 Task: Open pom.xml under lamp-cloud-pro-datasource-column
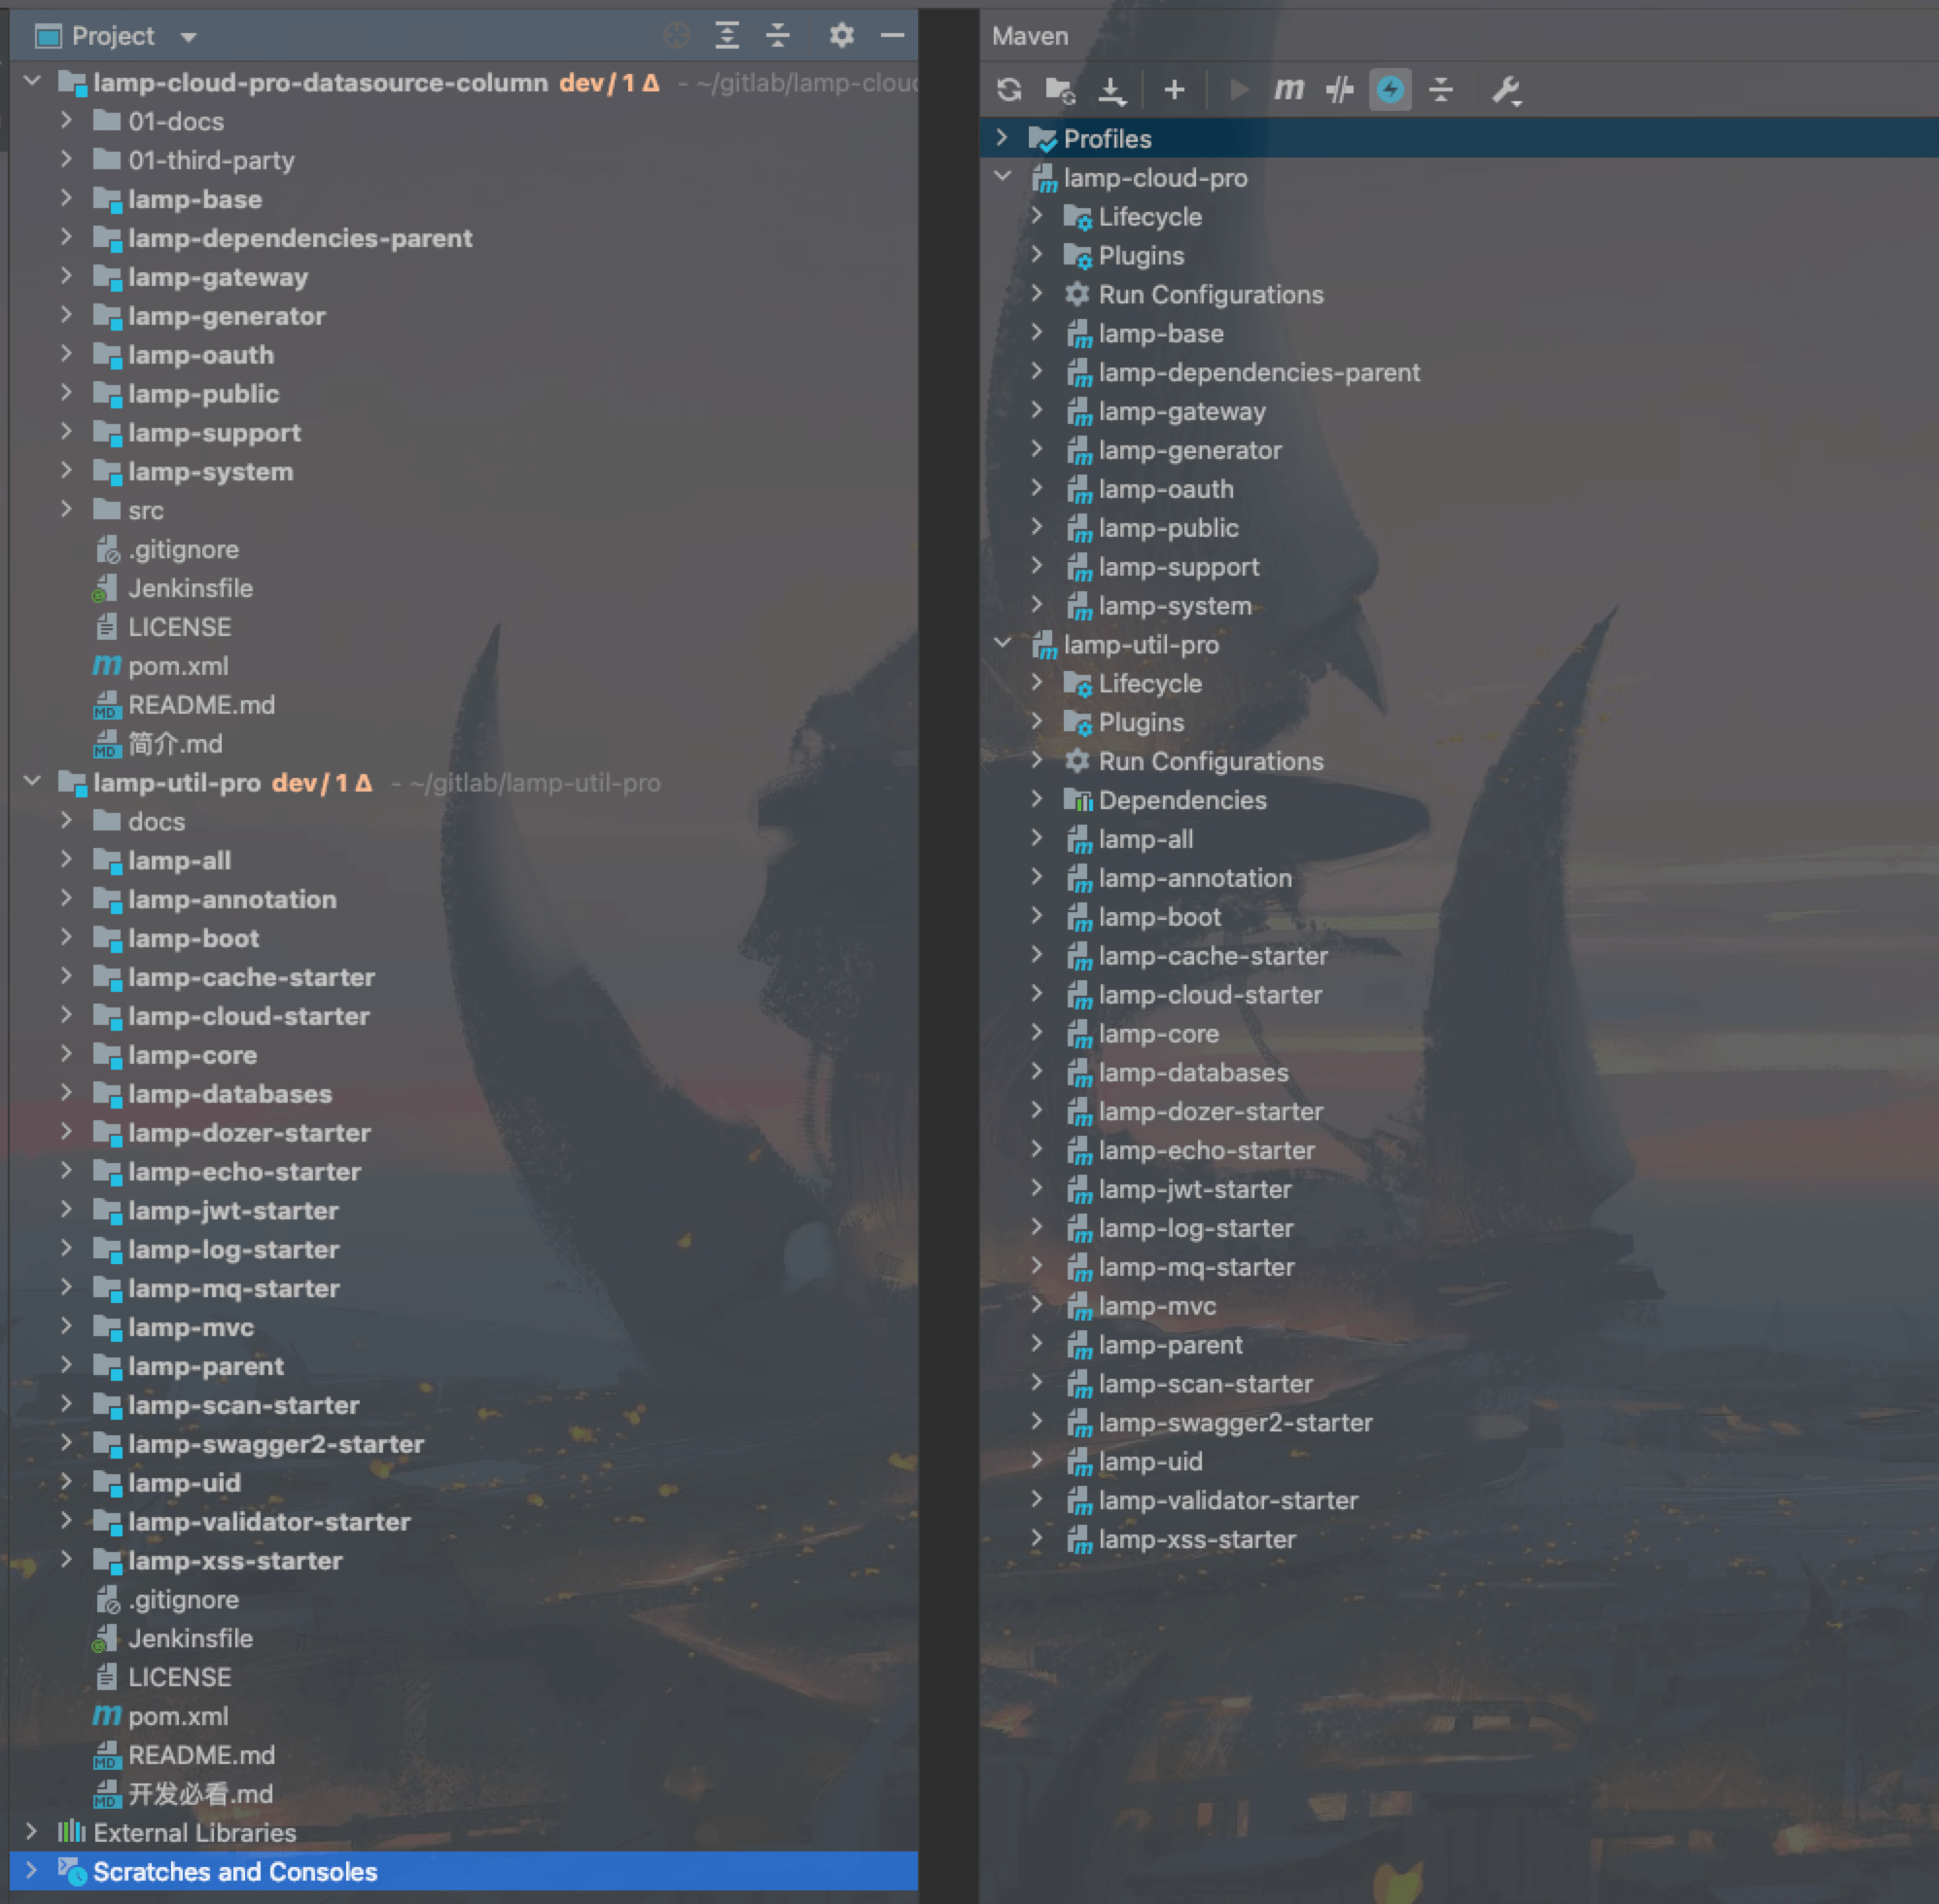pyautogui.click(x=178, y=666)
